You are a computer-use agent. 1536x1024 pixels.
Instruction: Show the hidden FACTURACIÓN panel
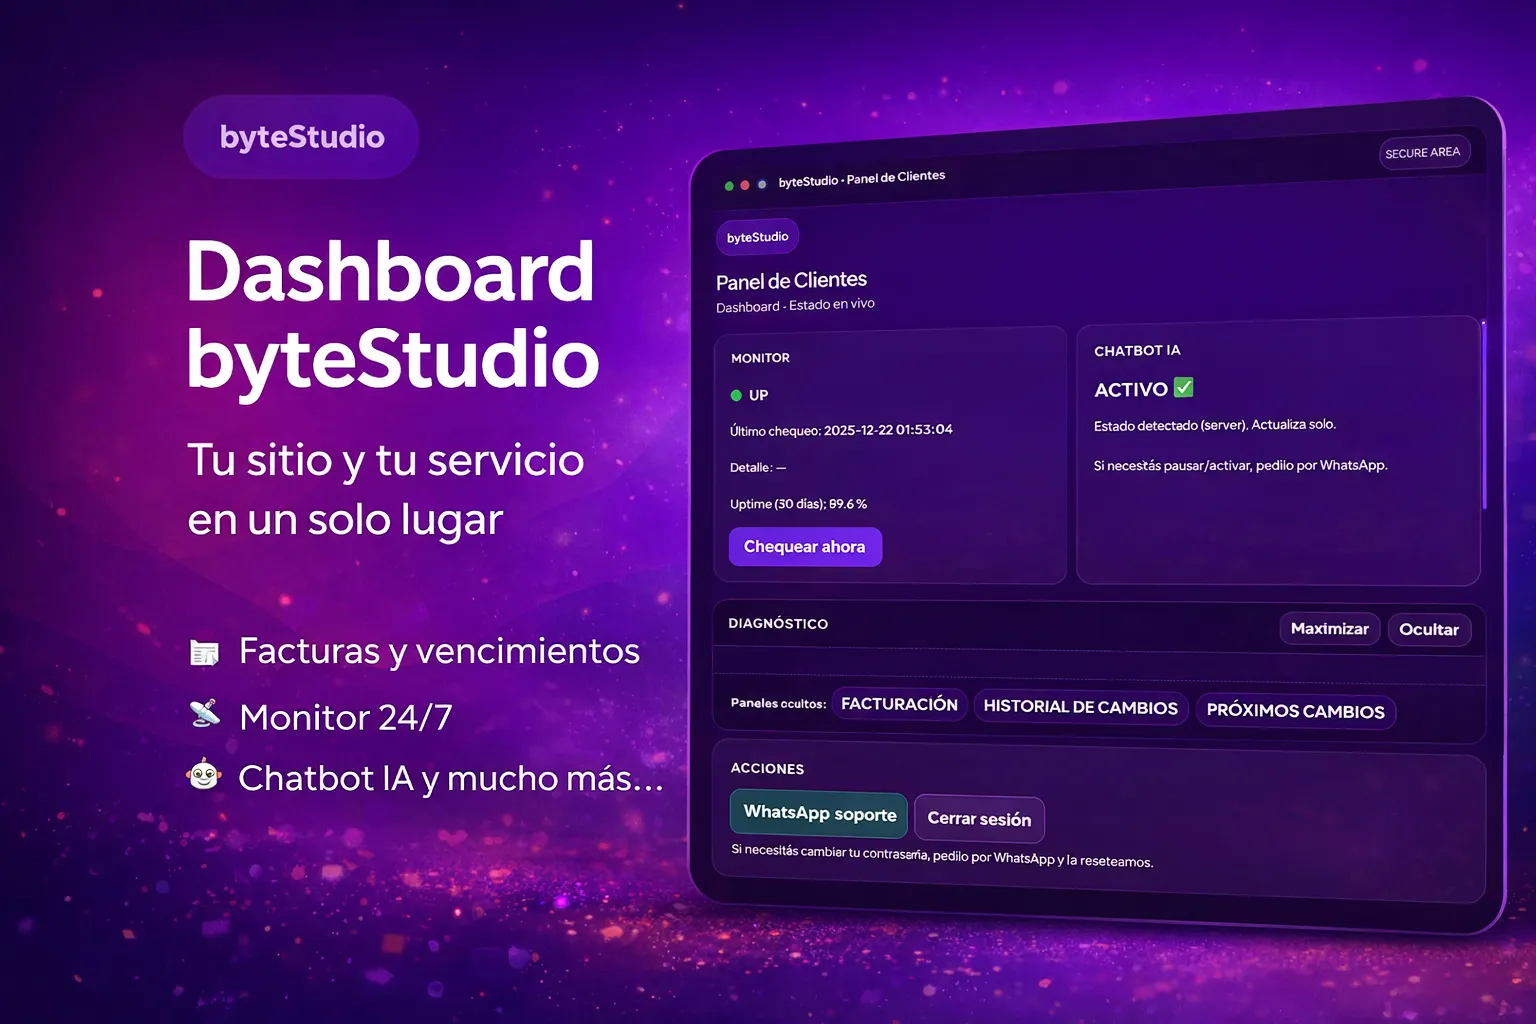pos(899,704)
